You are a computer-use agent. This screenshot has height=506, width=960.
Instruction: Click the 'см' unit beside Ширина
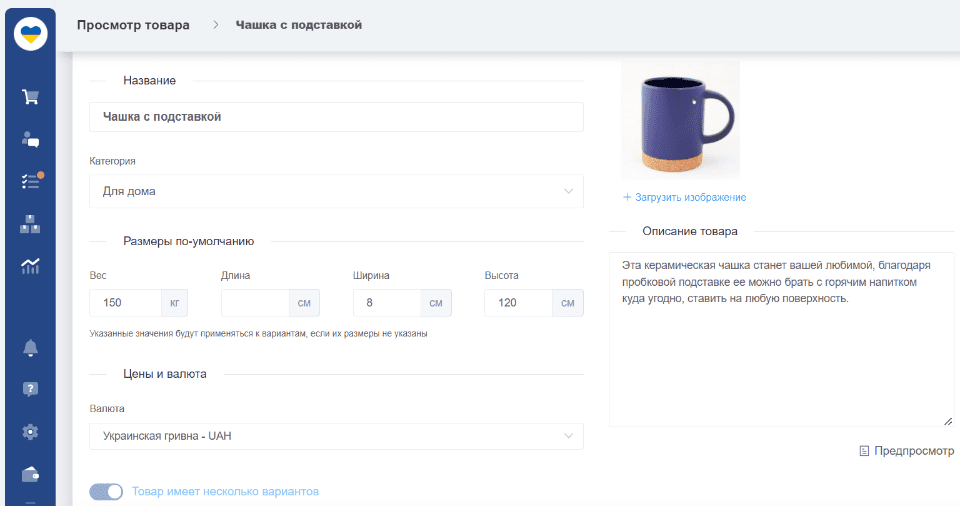pyautogui.click(x=436, y=303)
